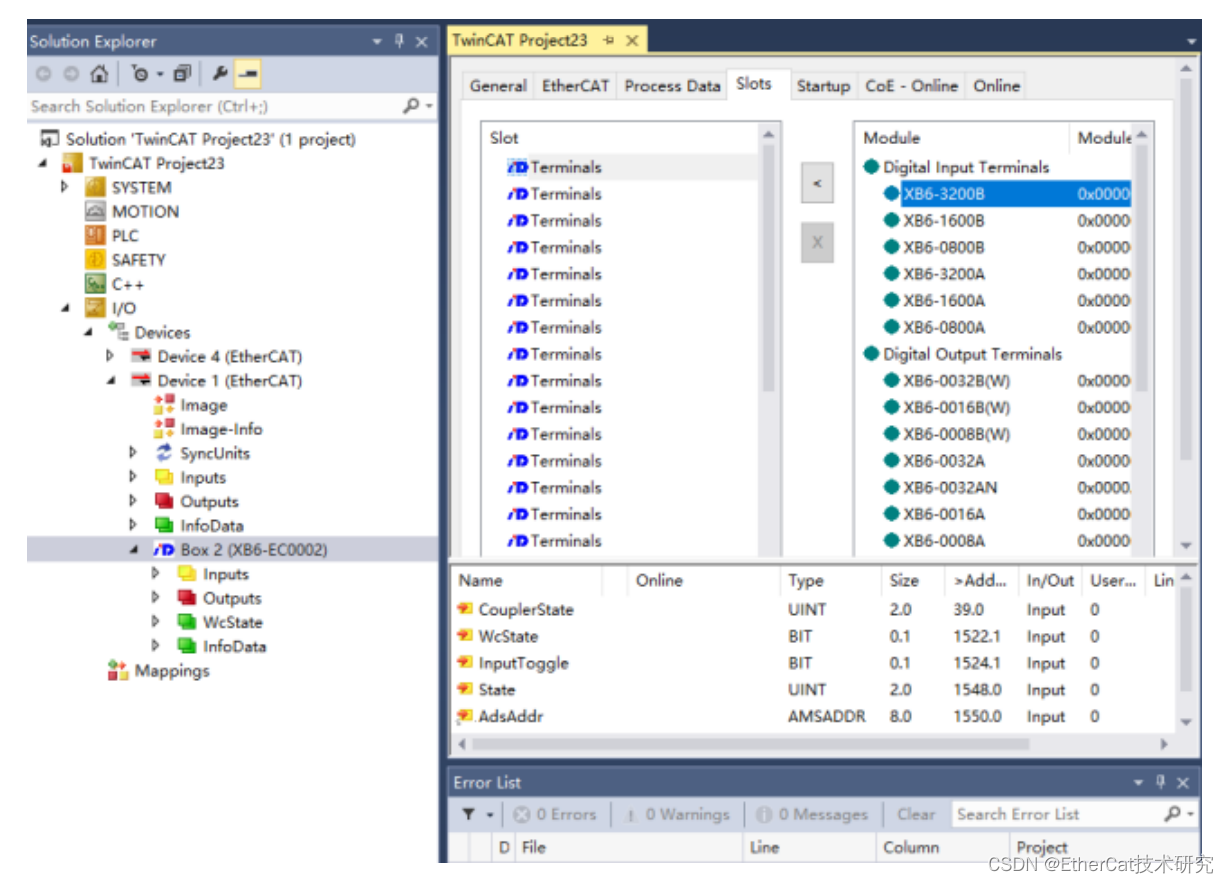Click the Image-Info item icon
This screenshot has height=883, width=1229.
(164, 429)
